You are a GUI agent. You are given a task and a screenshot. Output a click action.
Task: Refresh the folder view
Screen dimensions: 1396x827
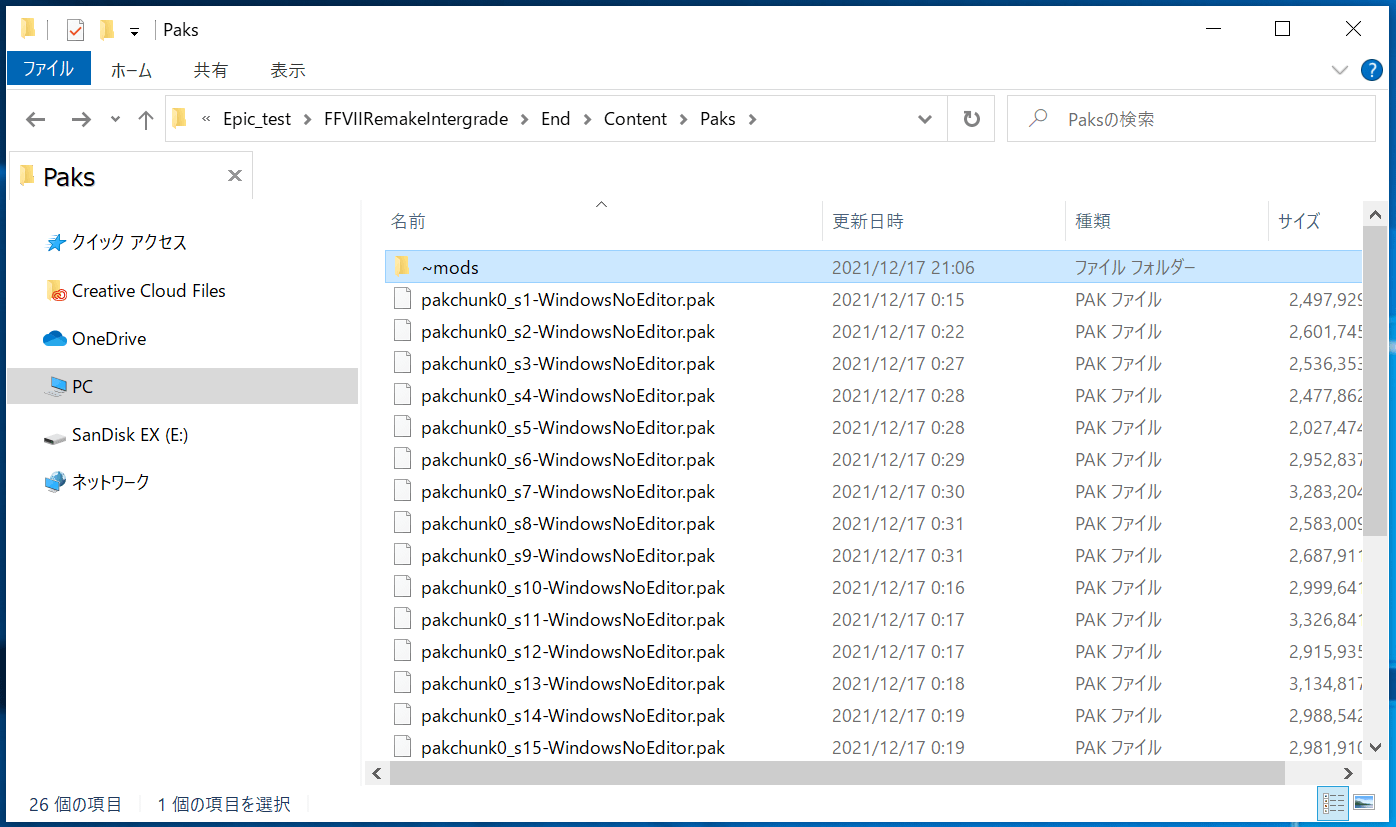tap(971, 119)
